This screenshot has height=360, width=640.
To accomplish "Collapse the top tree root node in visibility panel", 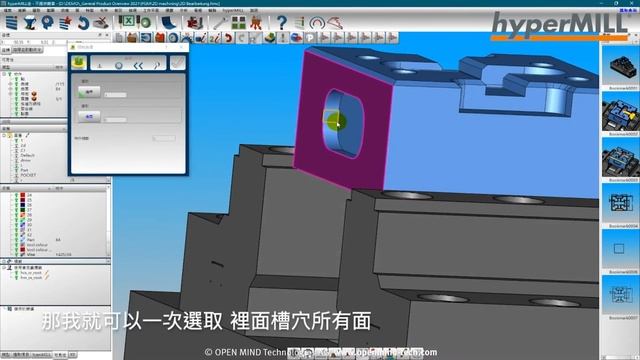I will pyautogui.click(x=4, y=74).
